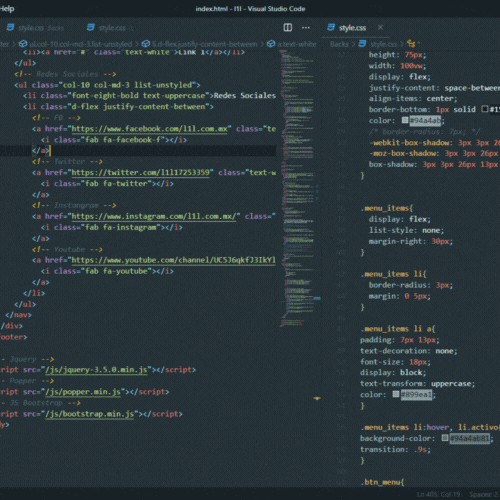Select the second inactive style.css tab
The image size is (500, 500).
(110, 28)
